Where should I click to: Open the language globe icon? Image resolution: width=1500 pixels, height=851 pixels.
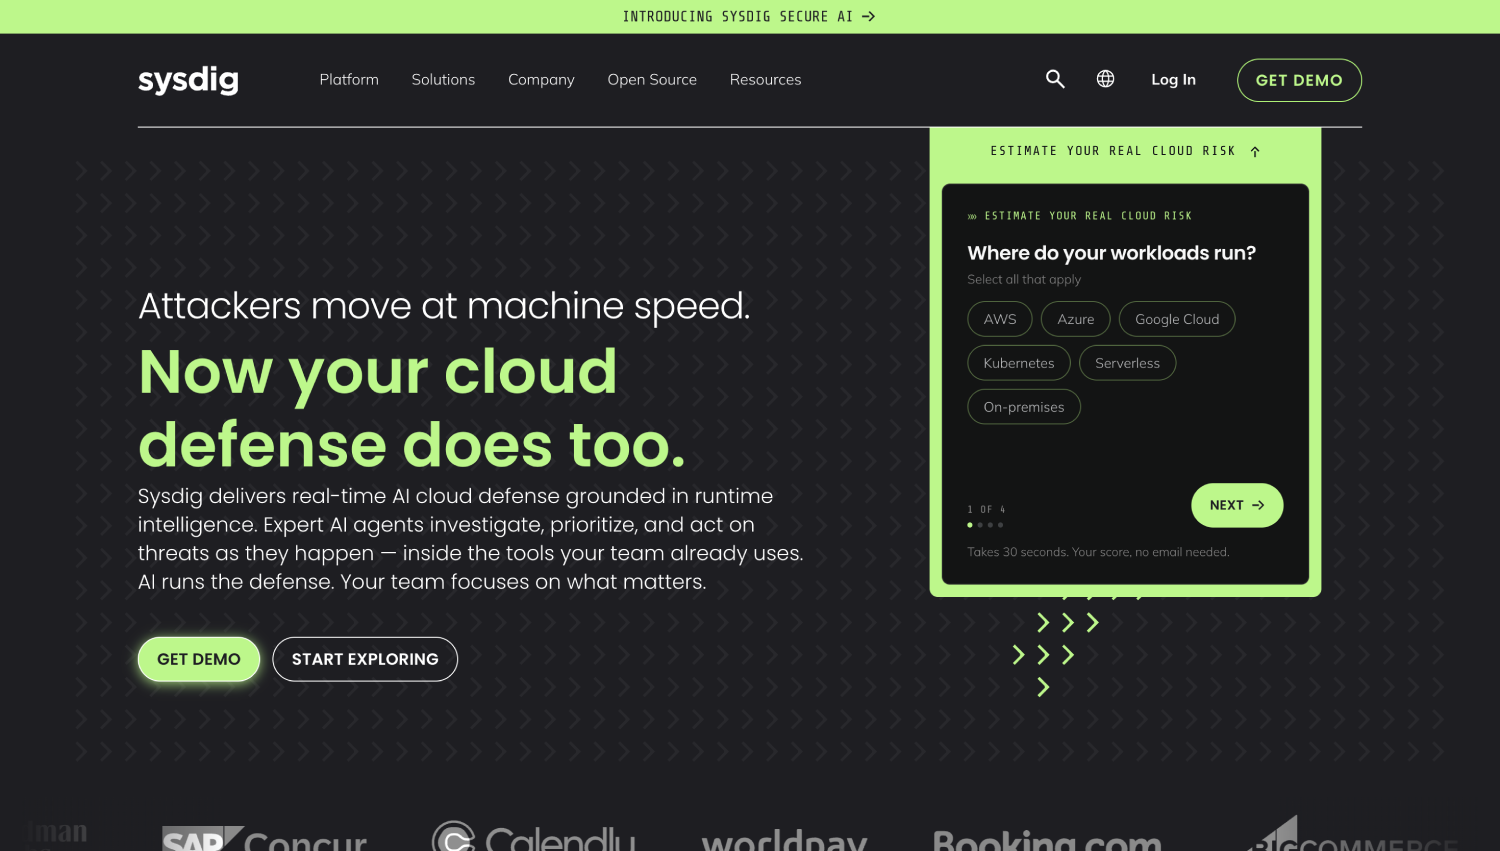pos(1105,79)
